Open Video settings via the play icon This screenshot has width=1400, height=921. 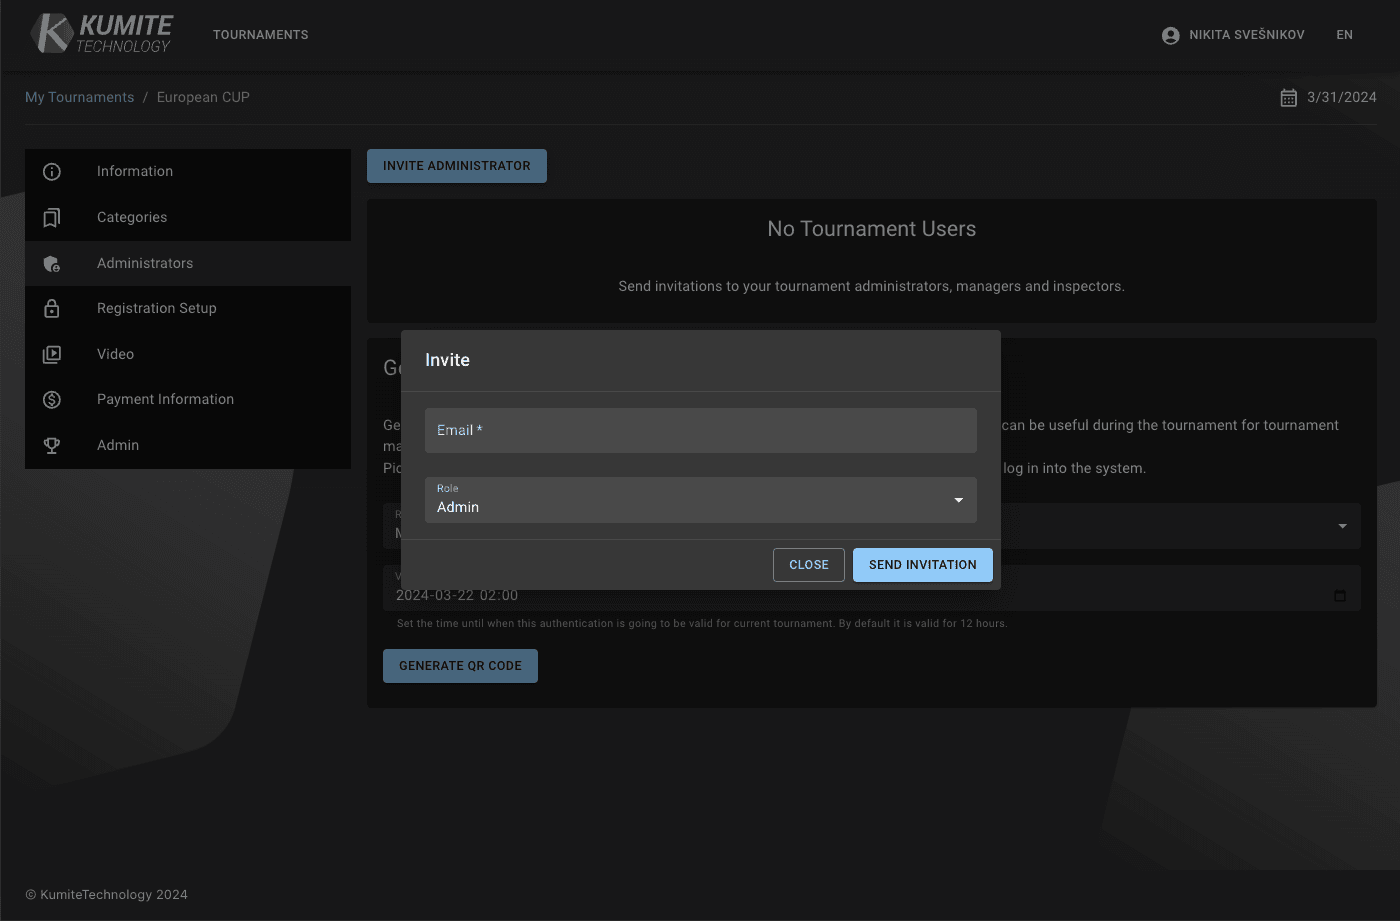click(52, 353)
